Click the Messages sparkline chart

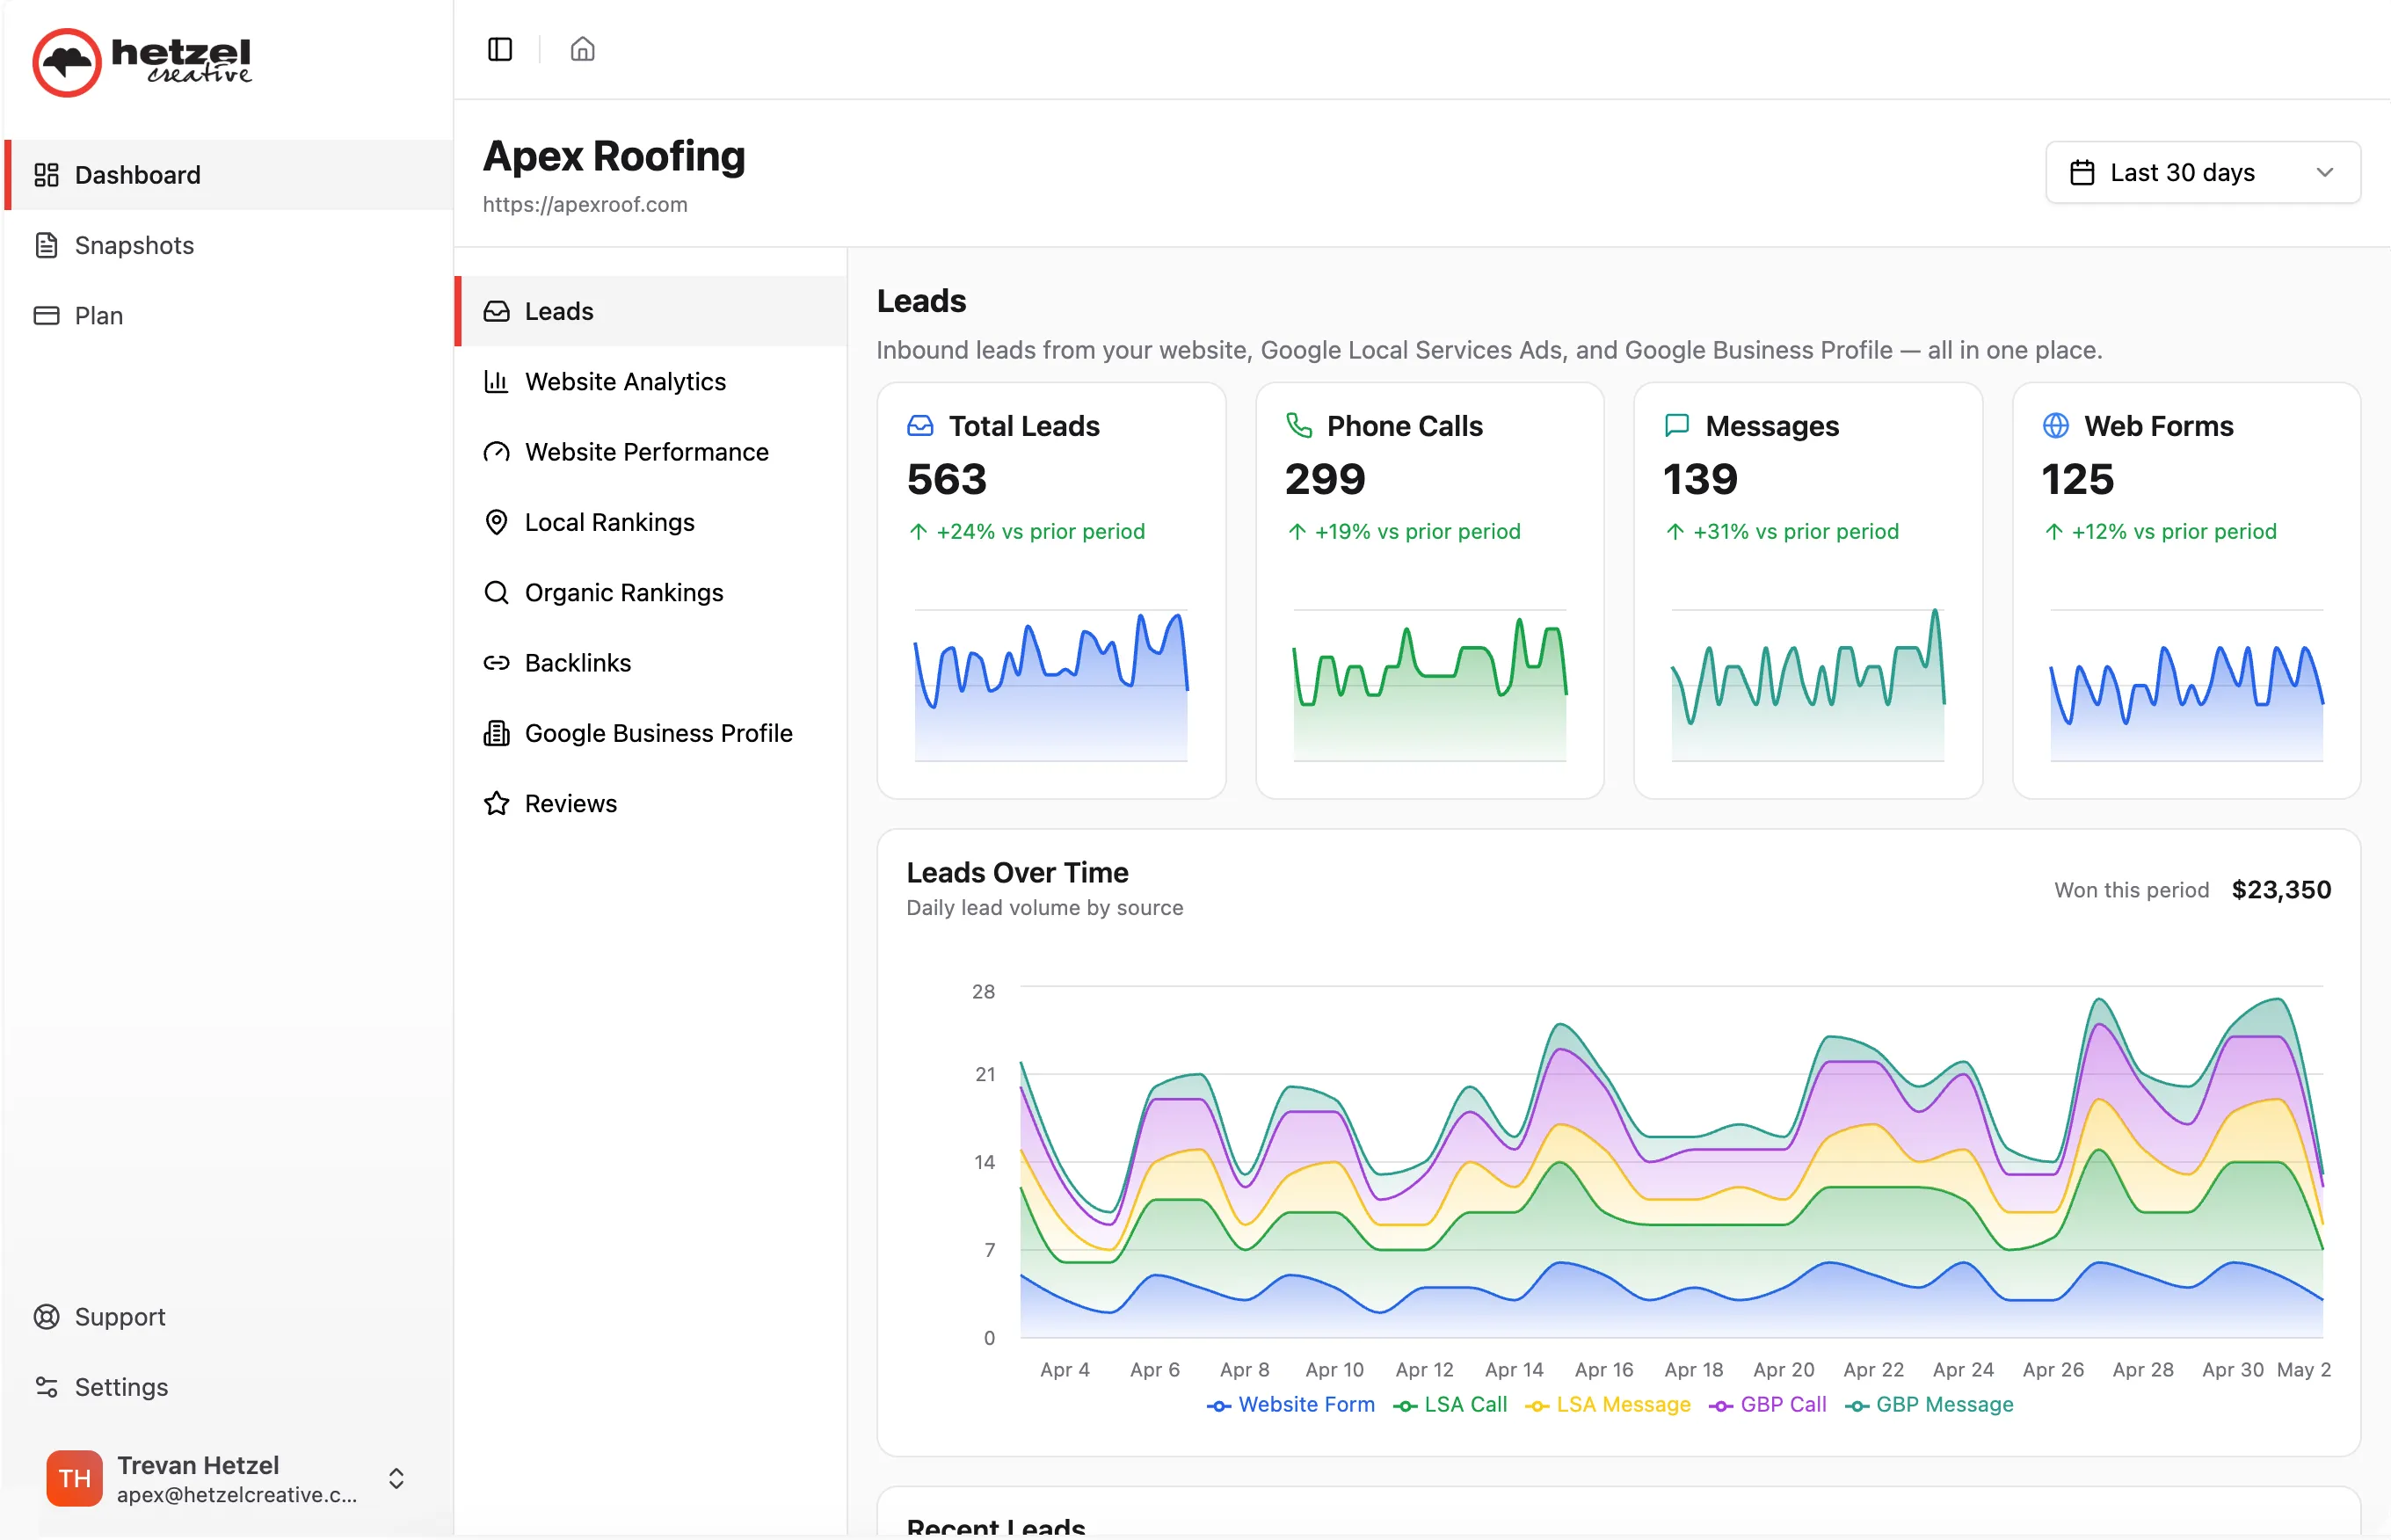tap(1807, 686)
